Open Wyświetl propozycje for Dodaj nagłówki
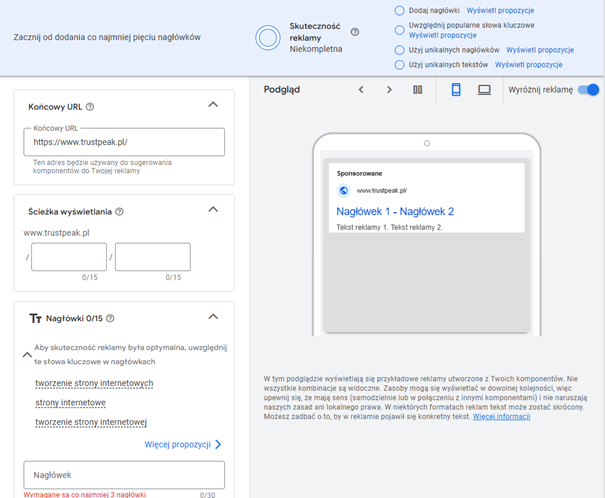The width and height of the screenshot is (605, 498). 500,10
